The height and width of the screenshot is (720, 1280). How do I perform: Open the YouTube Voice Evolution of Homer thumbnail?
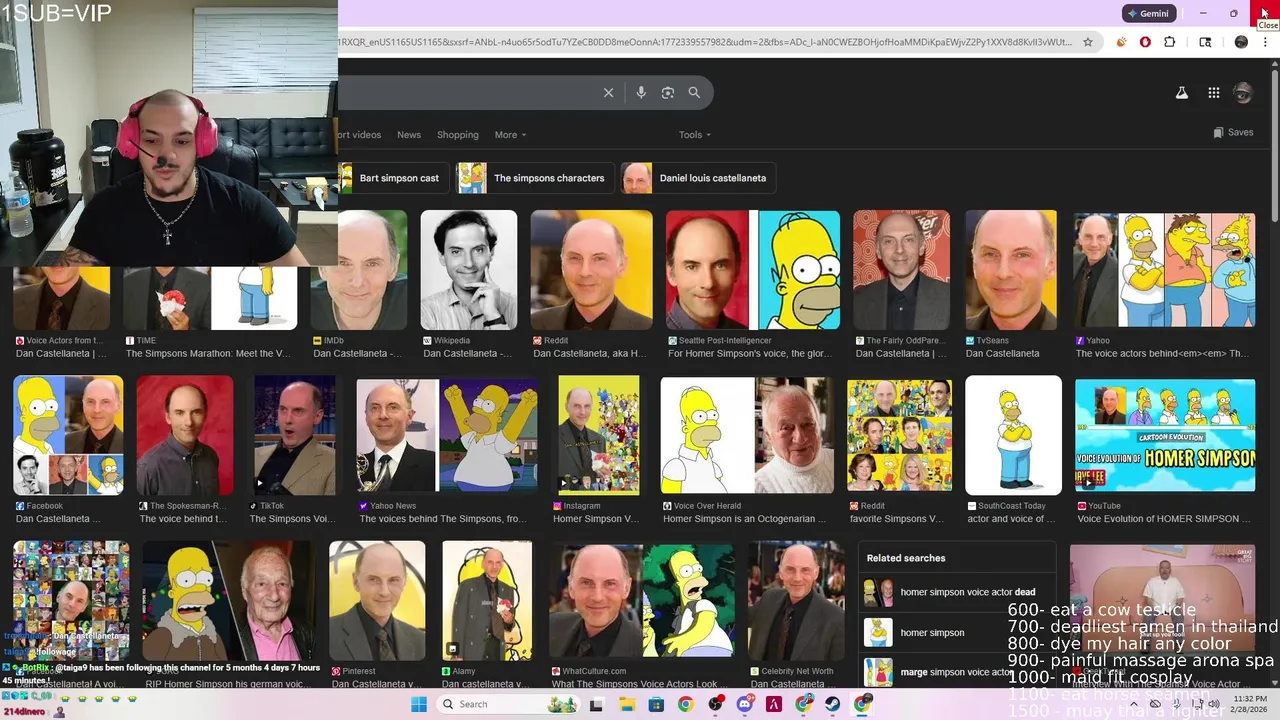(x=1165, y=435)
